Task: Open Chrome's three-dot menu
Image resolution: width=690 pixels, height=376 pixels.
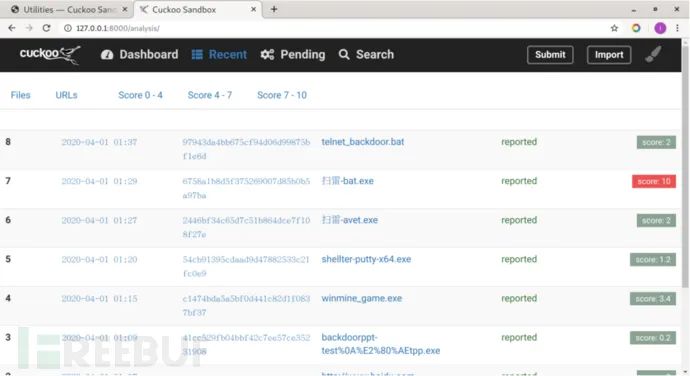Action: [677, 28]
